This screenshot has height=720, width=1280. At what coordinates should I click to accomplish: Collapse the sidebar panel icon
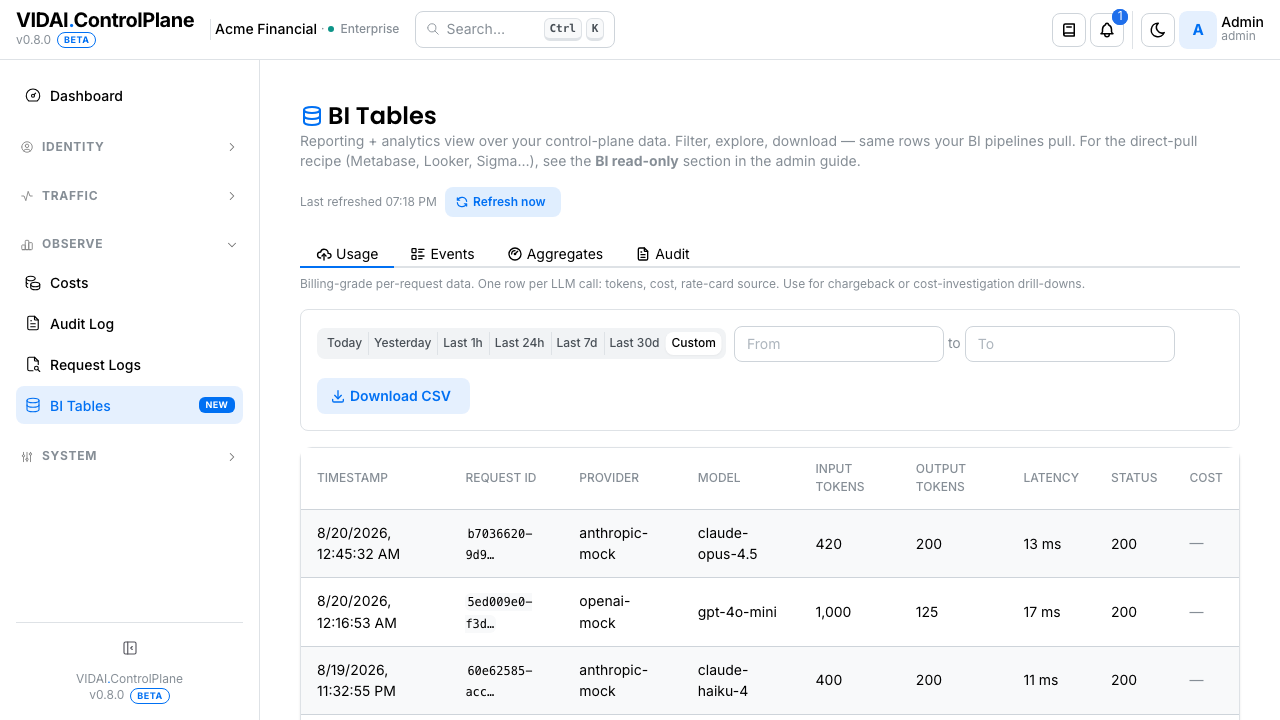coord(129,648)
